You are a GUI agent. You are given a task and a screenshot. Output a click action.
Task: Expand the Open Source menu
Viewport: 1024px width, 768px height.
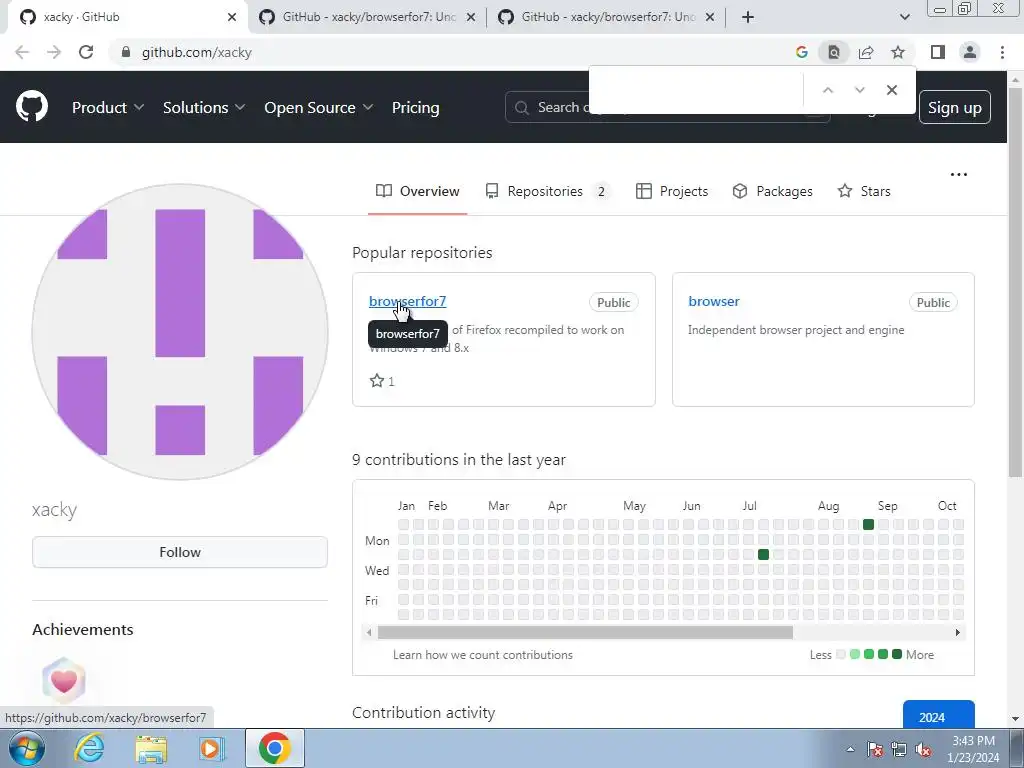click(x=319, y=108)
